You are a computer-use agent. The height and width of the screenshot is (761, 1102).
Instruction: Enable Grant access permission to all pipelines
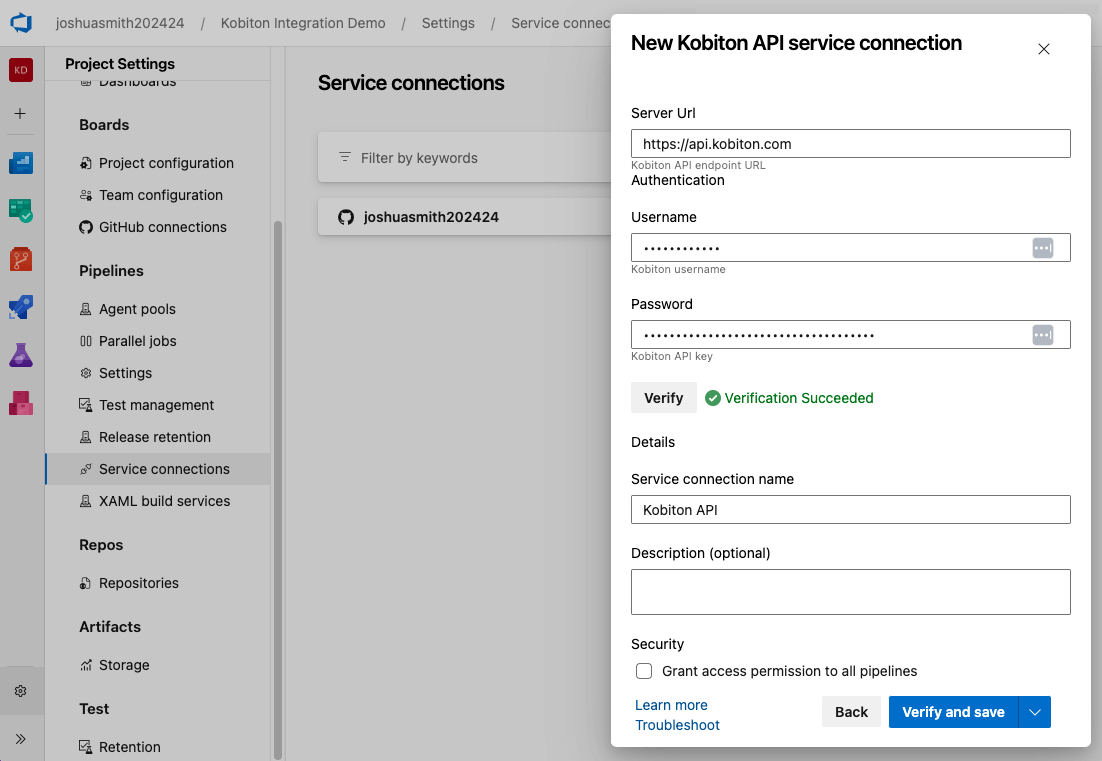[x=644, y=671]
